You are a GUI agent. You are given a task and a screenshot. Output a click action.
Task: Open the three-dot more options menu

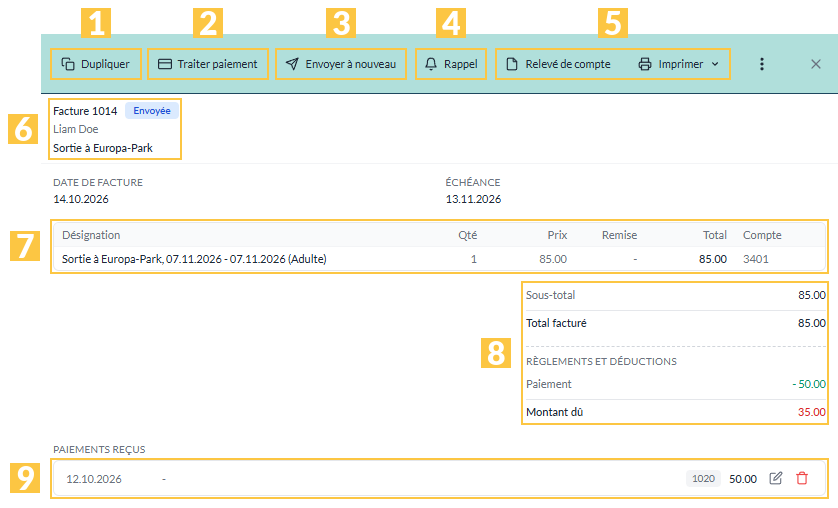762,64
